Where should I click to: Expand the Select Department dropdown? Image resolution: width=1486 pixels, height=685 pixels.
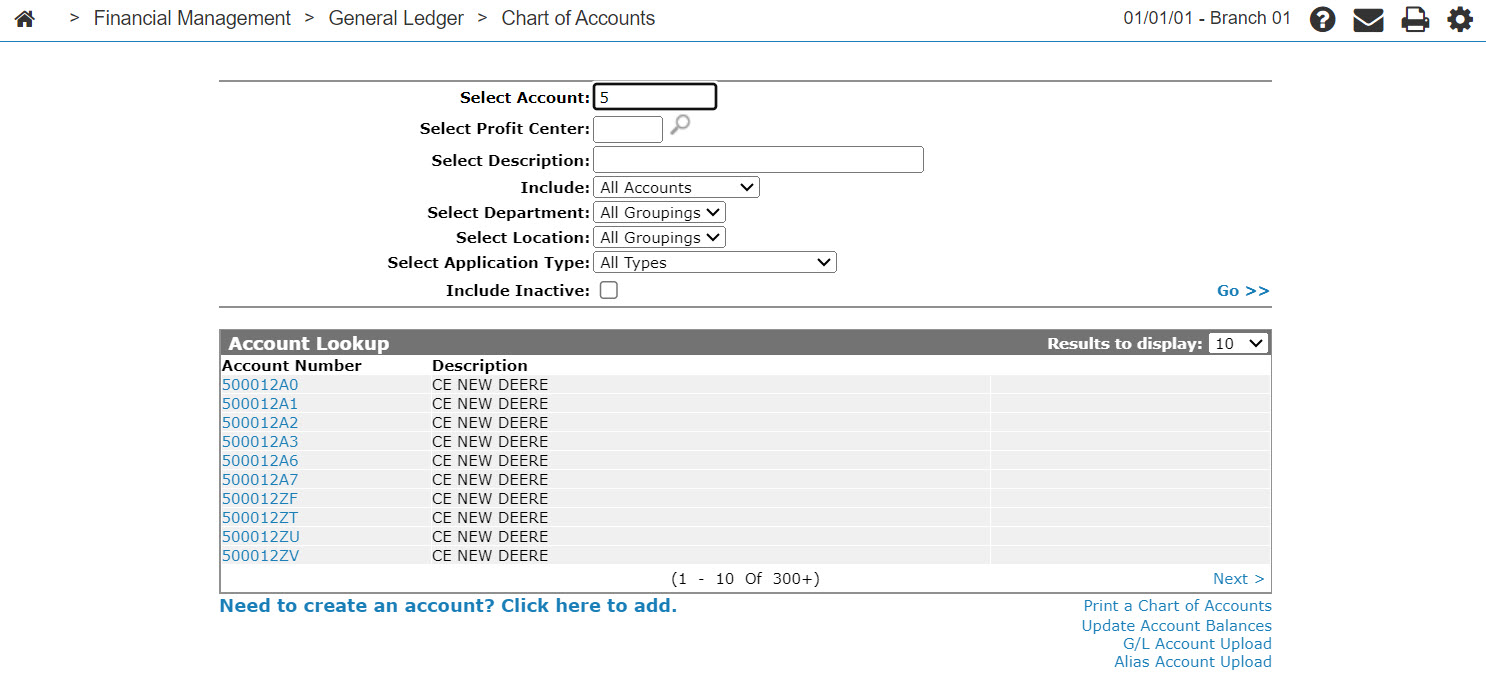point(659,212)
